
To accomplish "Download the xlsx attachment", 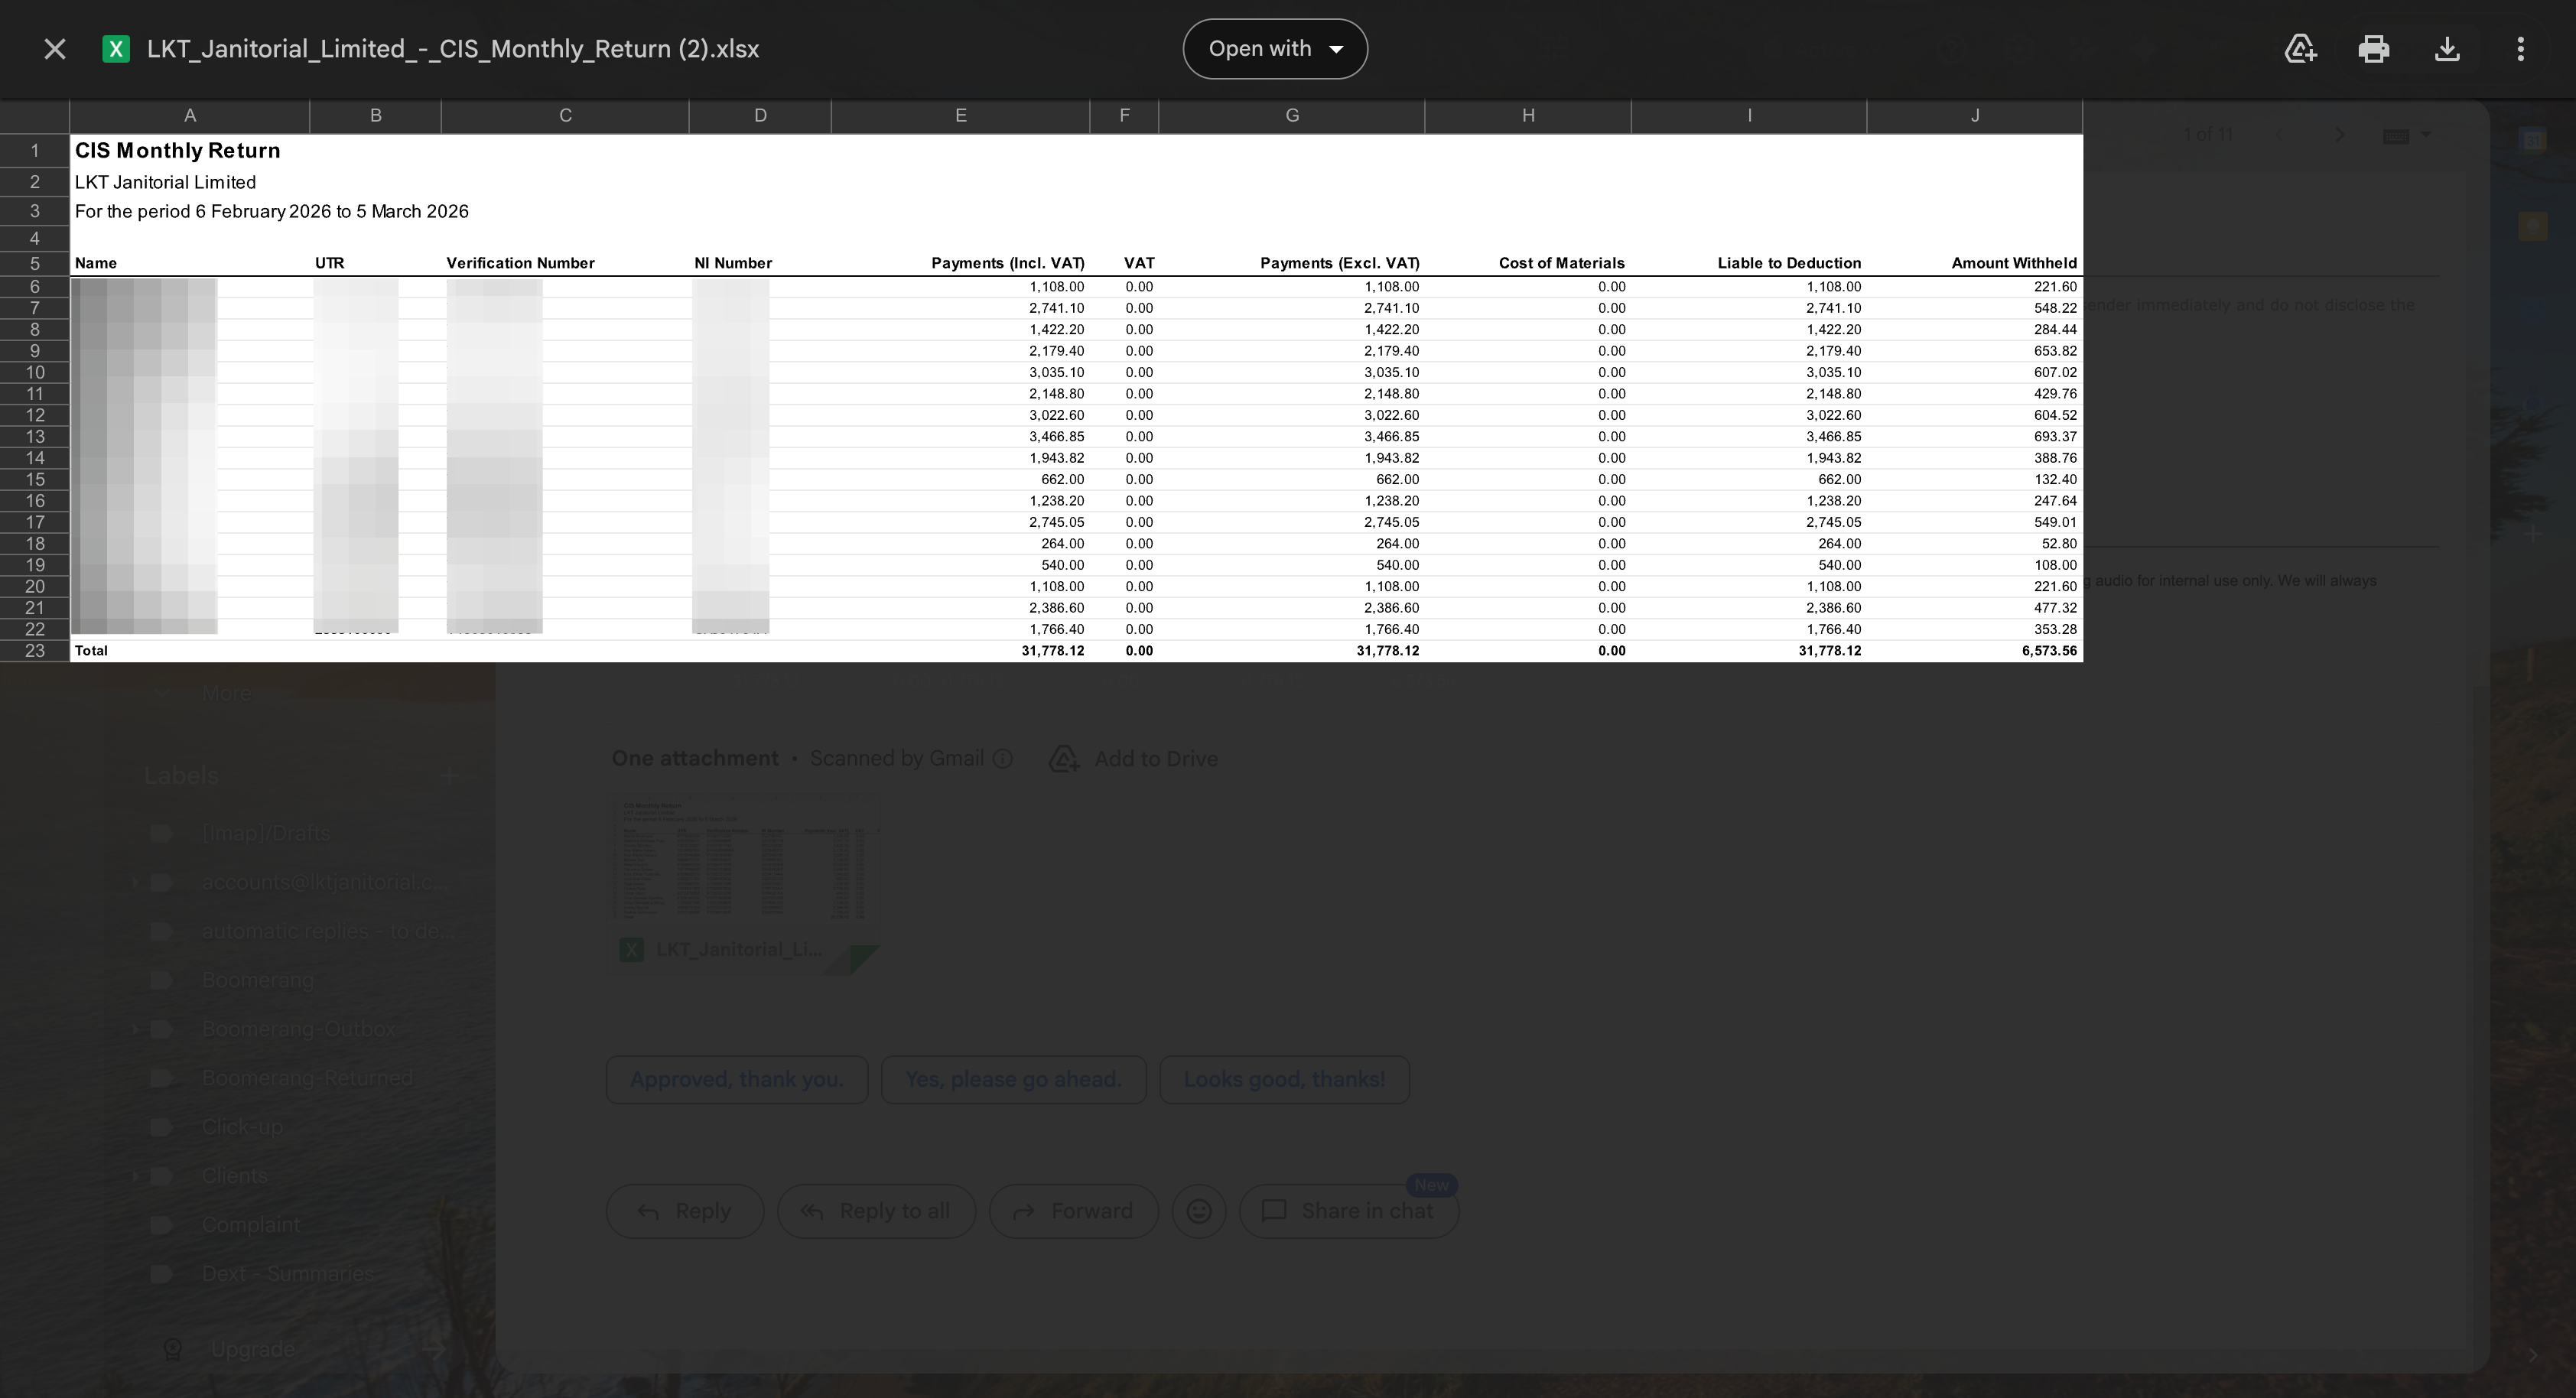I will 2447,49.
